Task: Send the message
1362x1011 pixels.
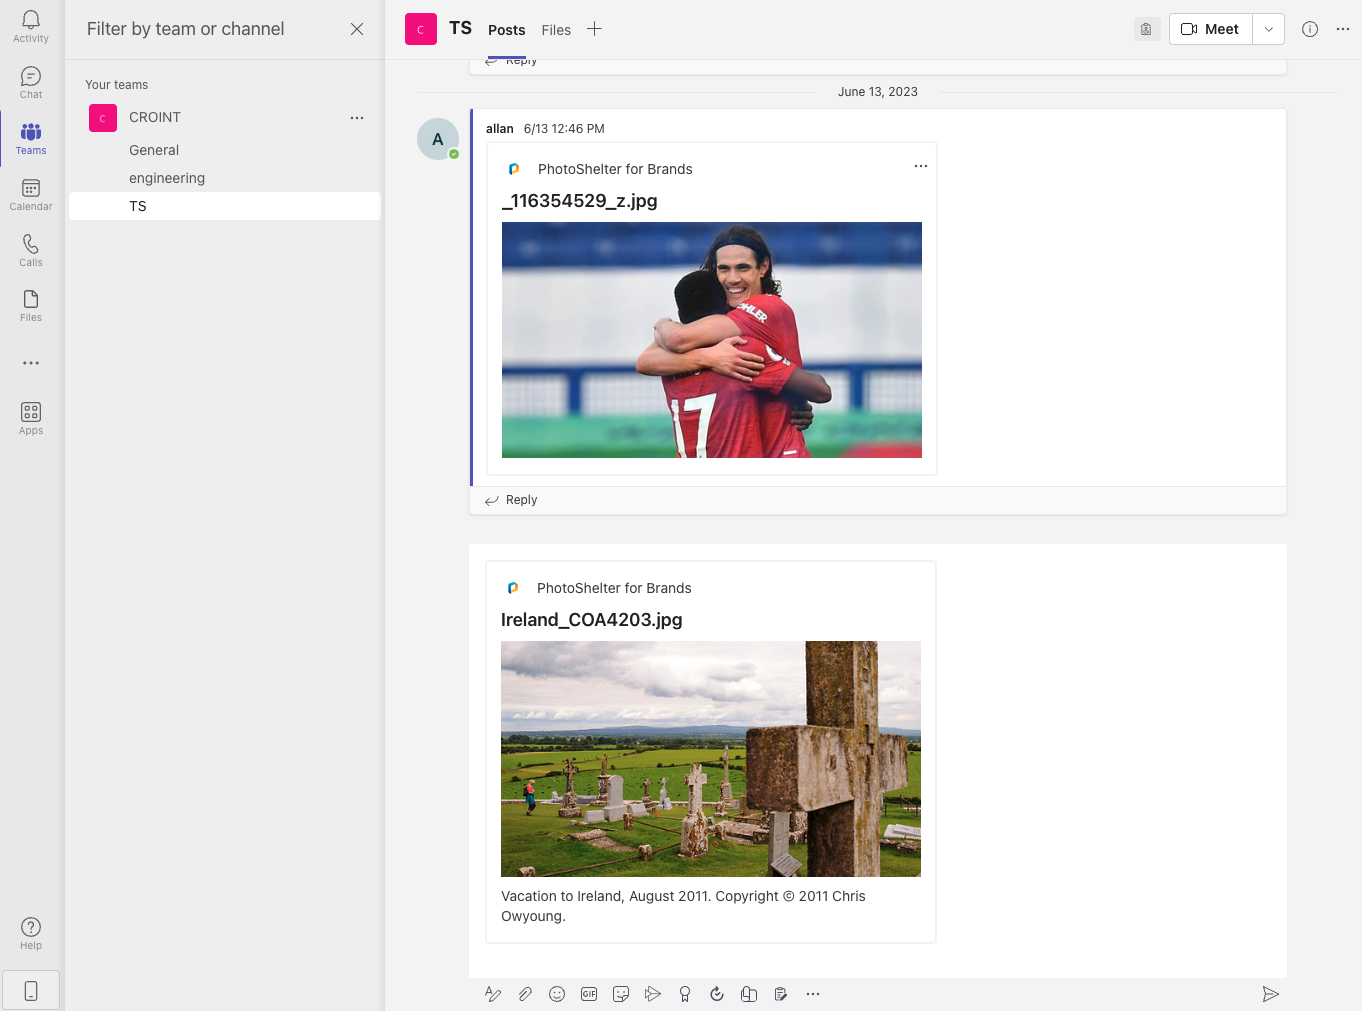Action: (1270, 994)
